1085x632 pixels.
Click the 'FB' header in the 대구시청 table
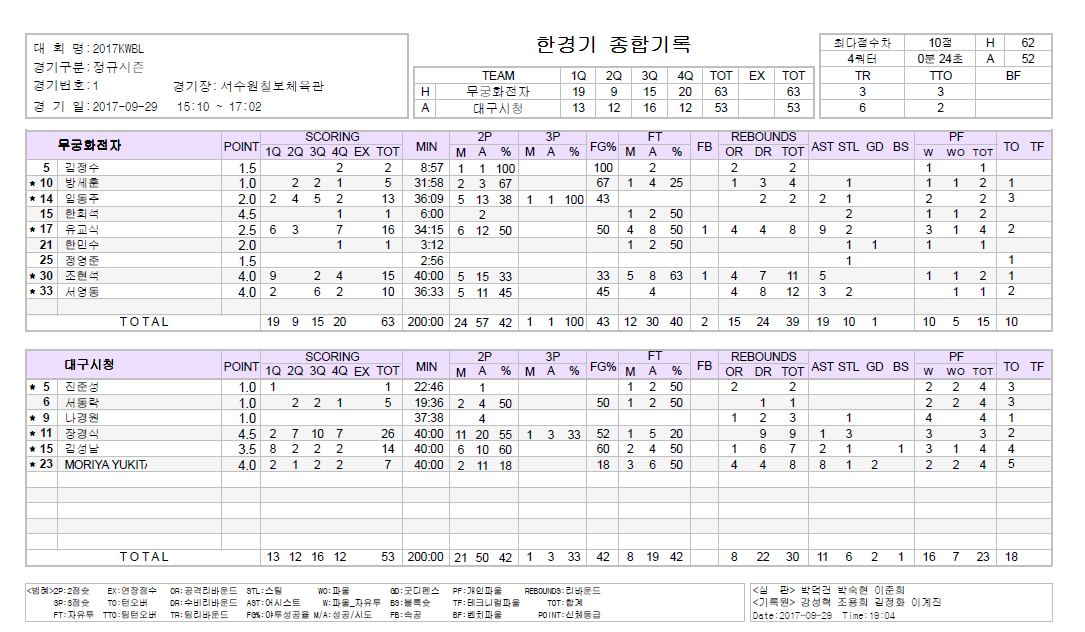coord(704,365)
